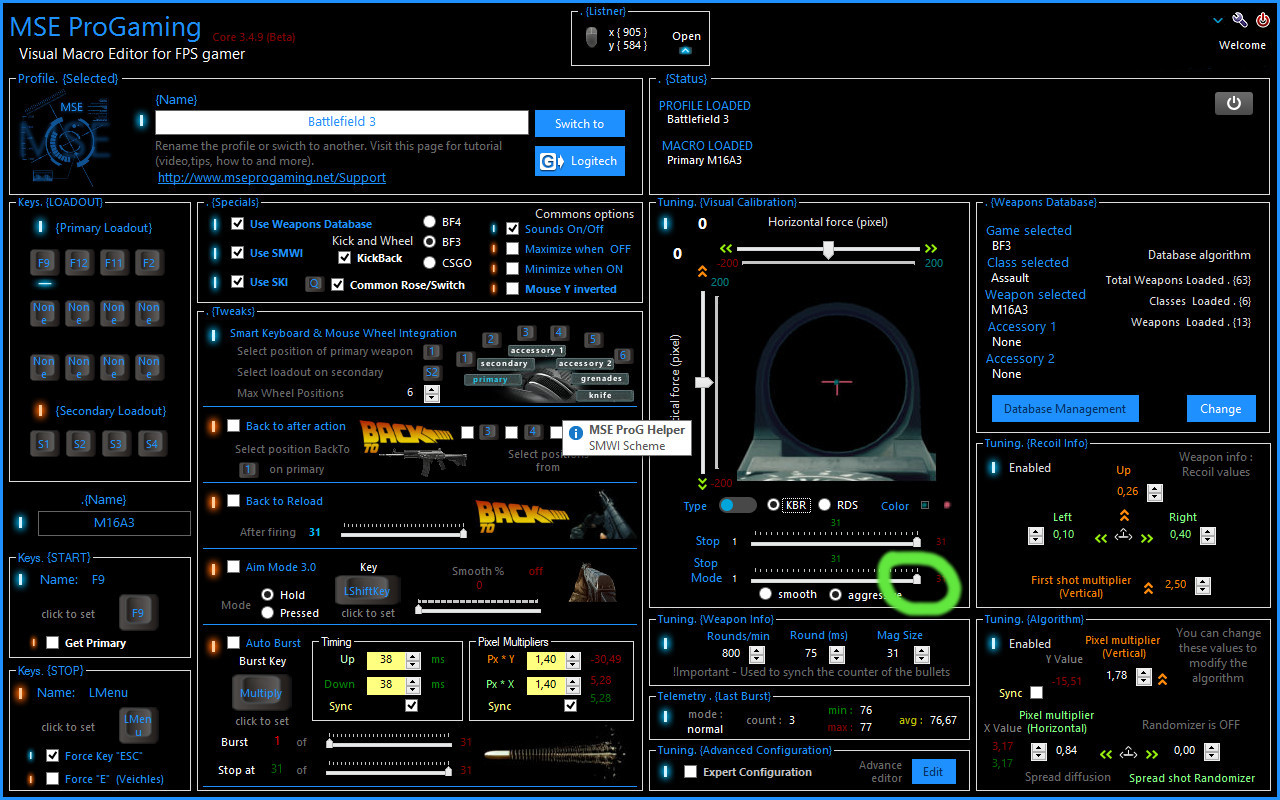
Task: Select the RDS scope type radio button
Action: pos(825,505)
